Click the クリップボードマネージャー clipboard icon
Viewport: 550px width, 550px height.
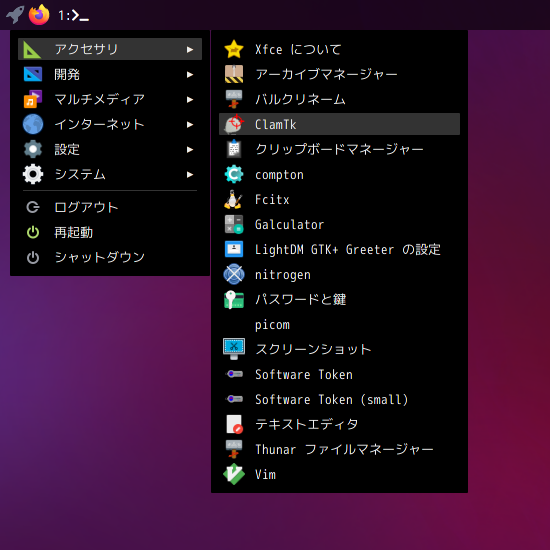[x=234, y=149]
